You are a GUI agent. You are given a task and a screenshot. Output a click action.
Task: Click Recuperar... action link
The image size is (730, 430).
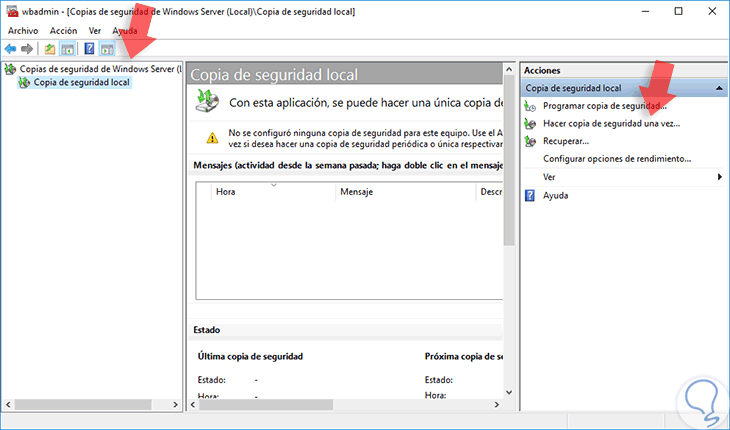[566, 141]
